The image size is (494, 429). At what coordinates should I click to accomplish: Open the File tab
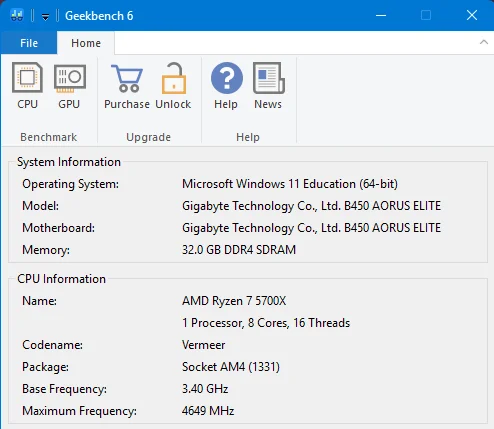coord(29,43)
